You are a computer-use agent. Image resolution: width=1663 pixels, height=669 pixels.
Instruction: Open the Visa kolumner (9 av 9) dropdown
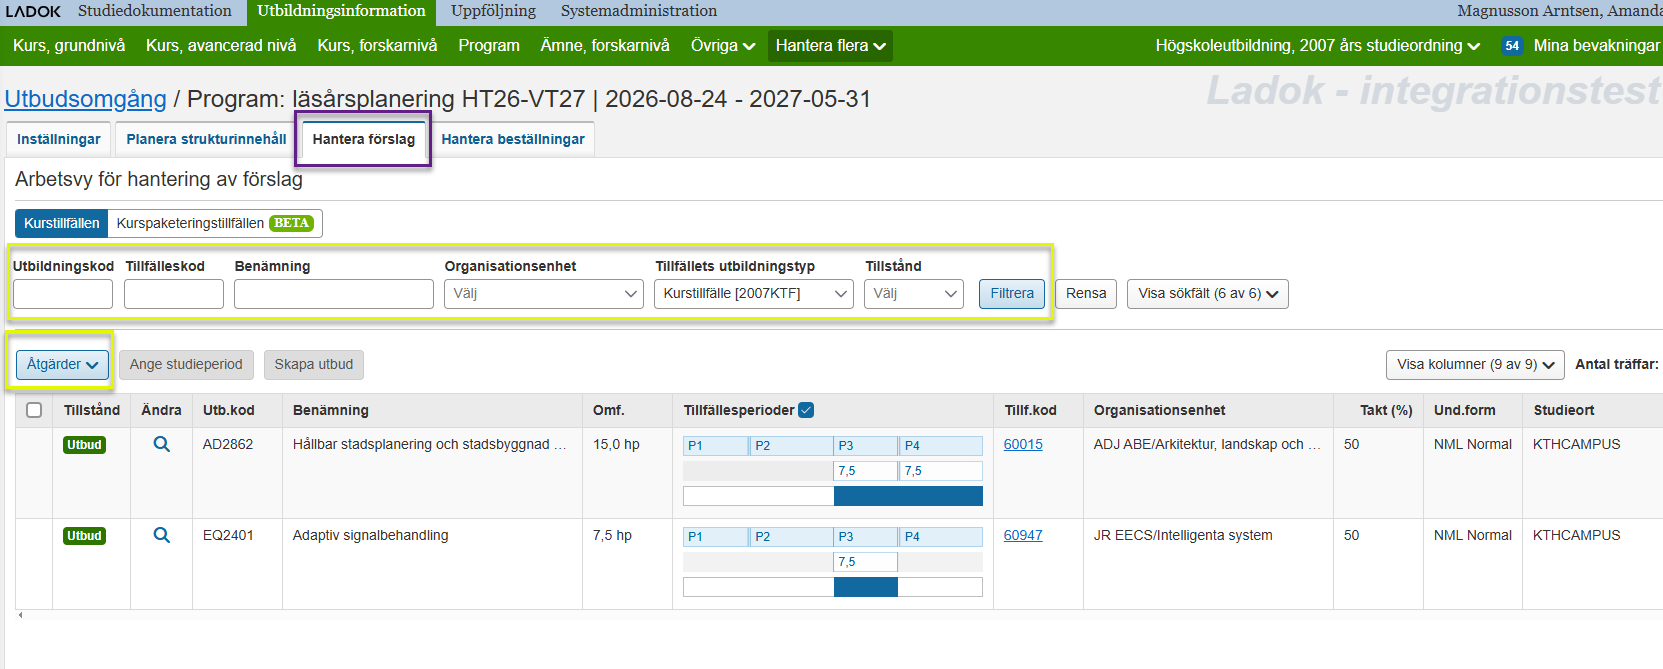[x=1475, y=364]
